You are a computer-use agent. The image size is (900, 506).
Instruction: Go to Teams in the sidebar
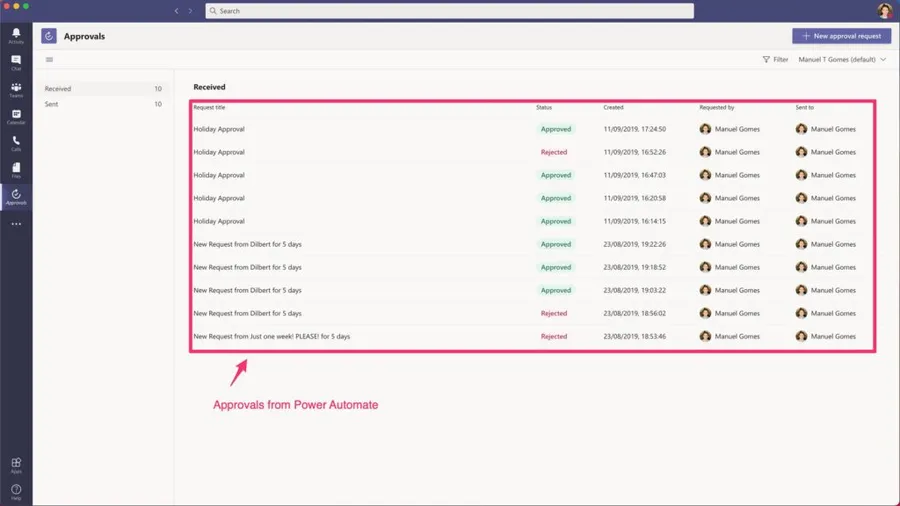click(16, 89)
